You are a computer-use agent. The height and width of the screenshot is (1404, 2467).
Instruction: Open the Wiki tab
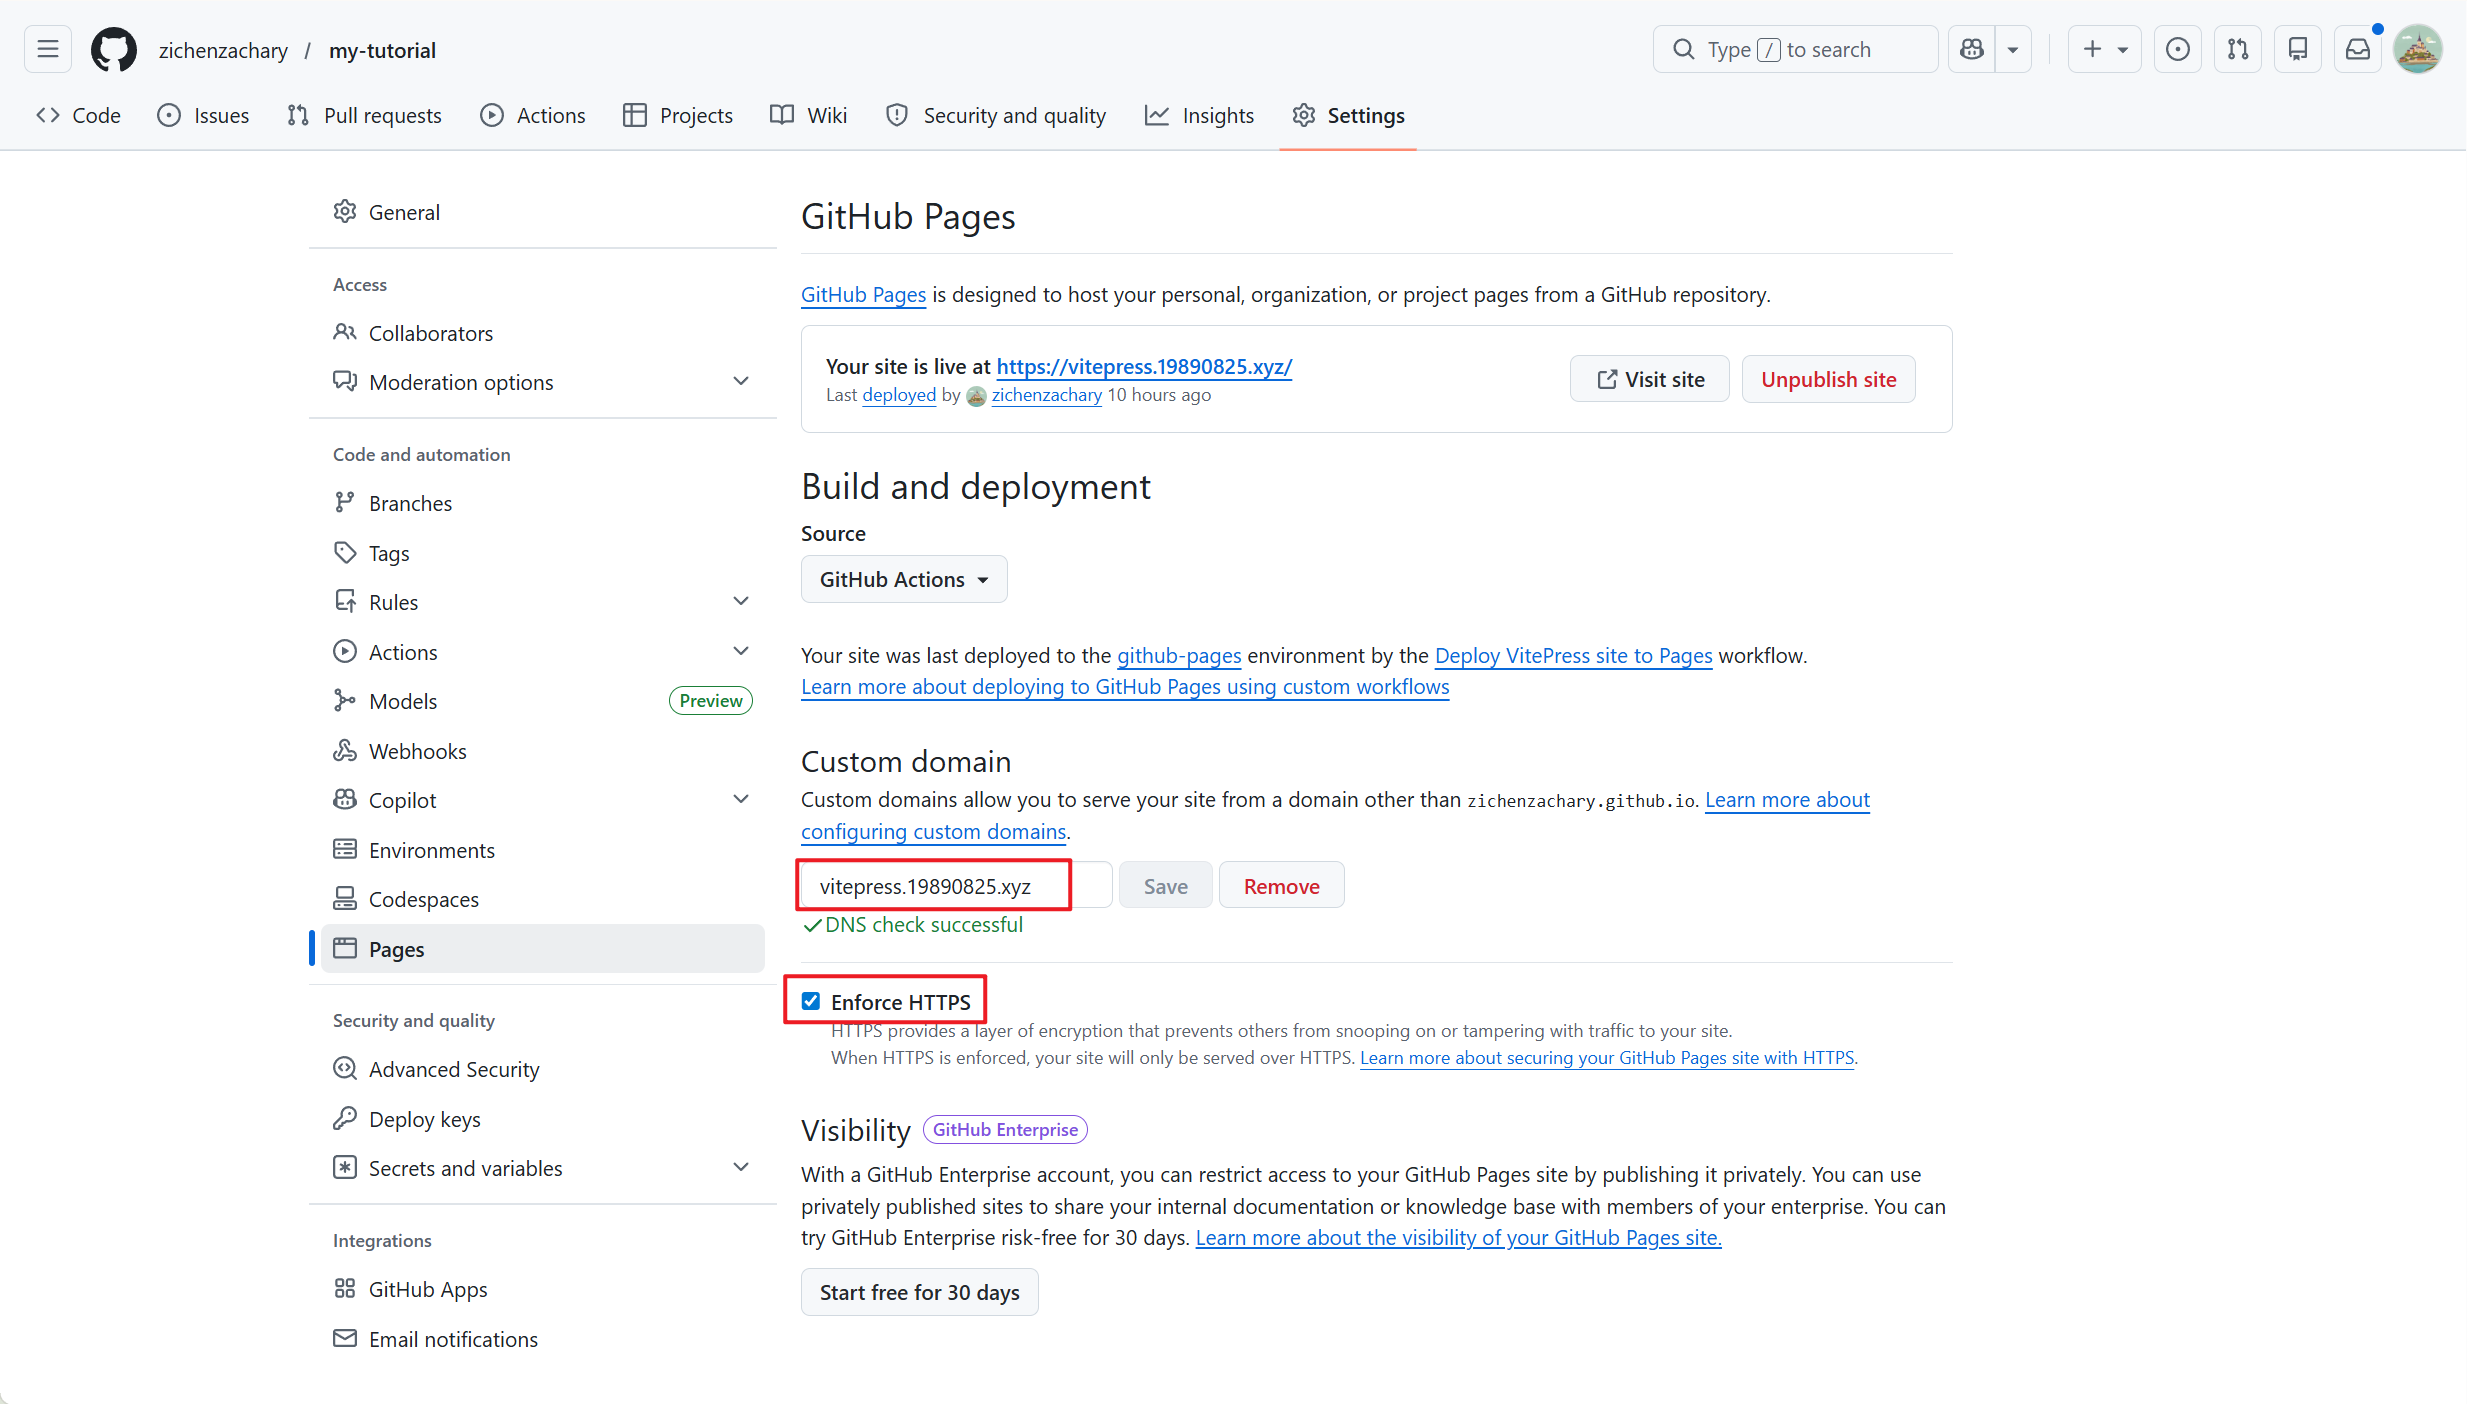[x=809, y=115]
